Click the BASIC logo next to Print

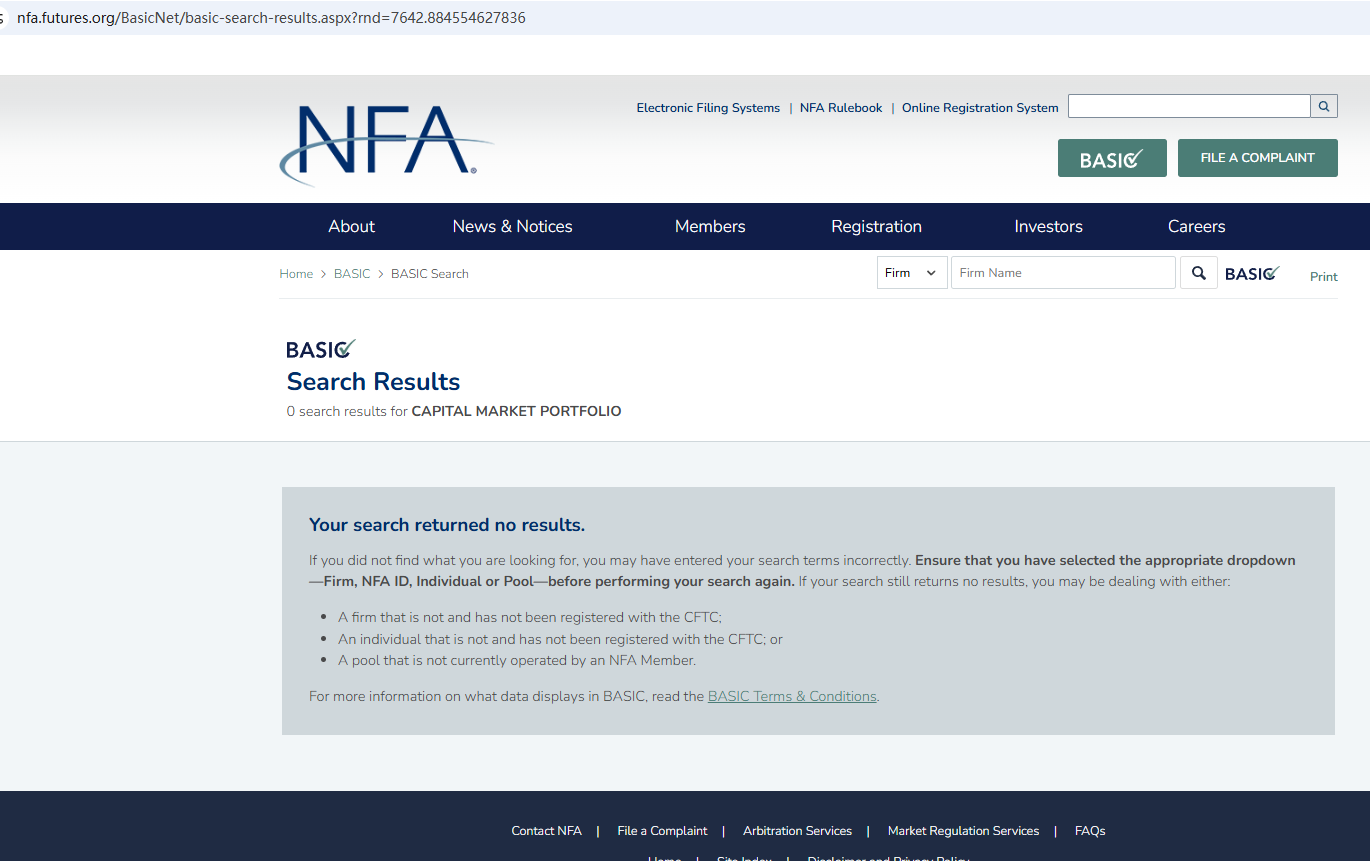coord(1252,274)
